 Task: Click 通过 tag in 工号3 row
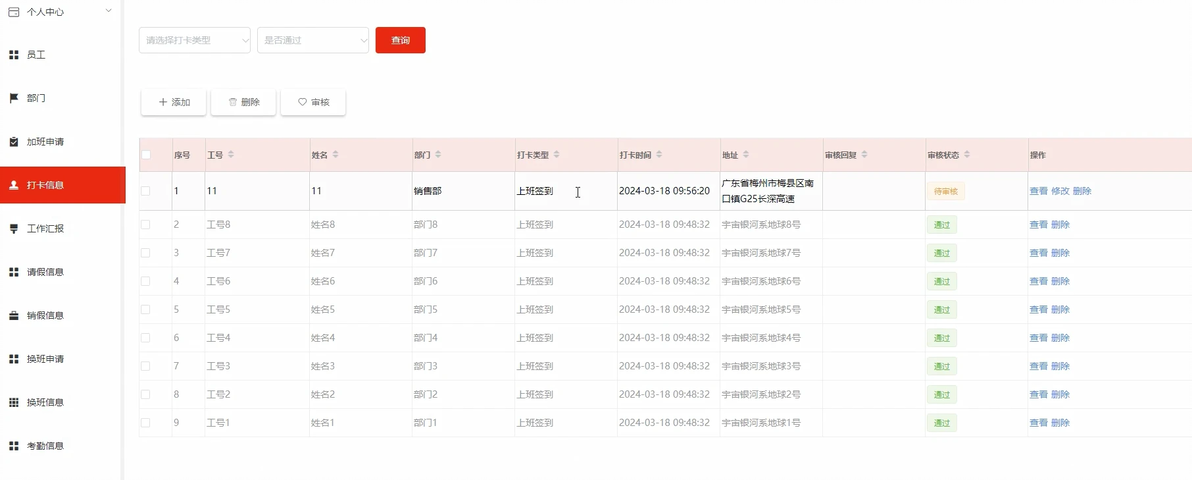click(941, 366)
